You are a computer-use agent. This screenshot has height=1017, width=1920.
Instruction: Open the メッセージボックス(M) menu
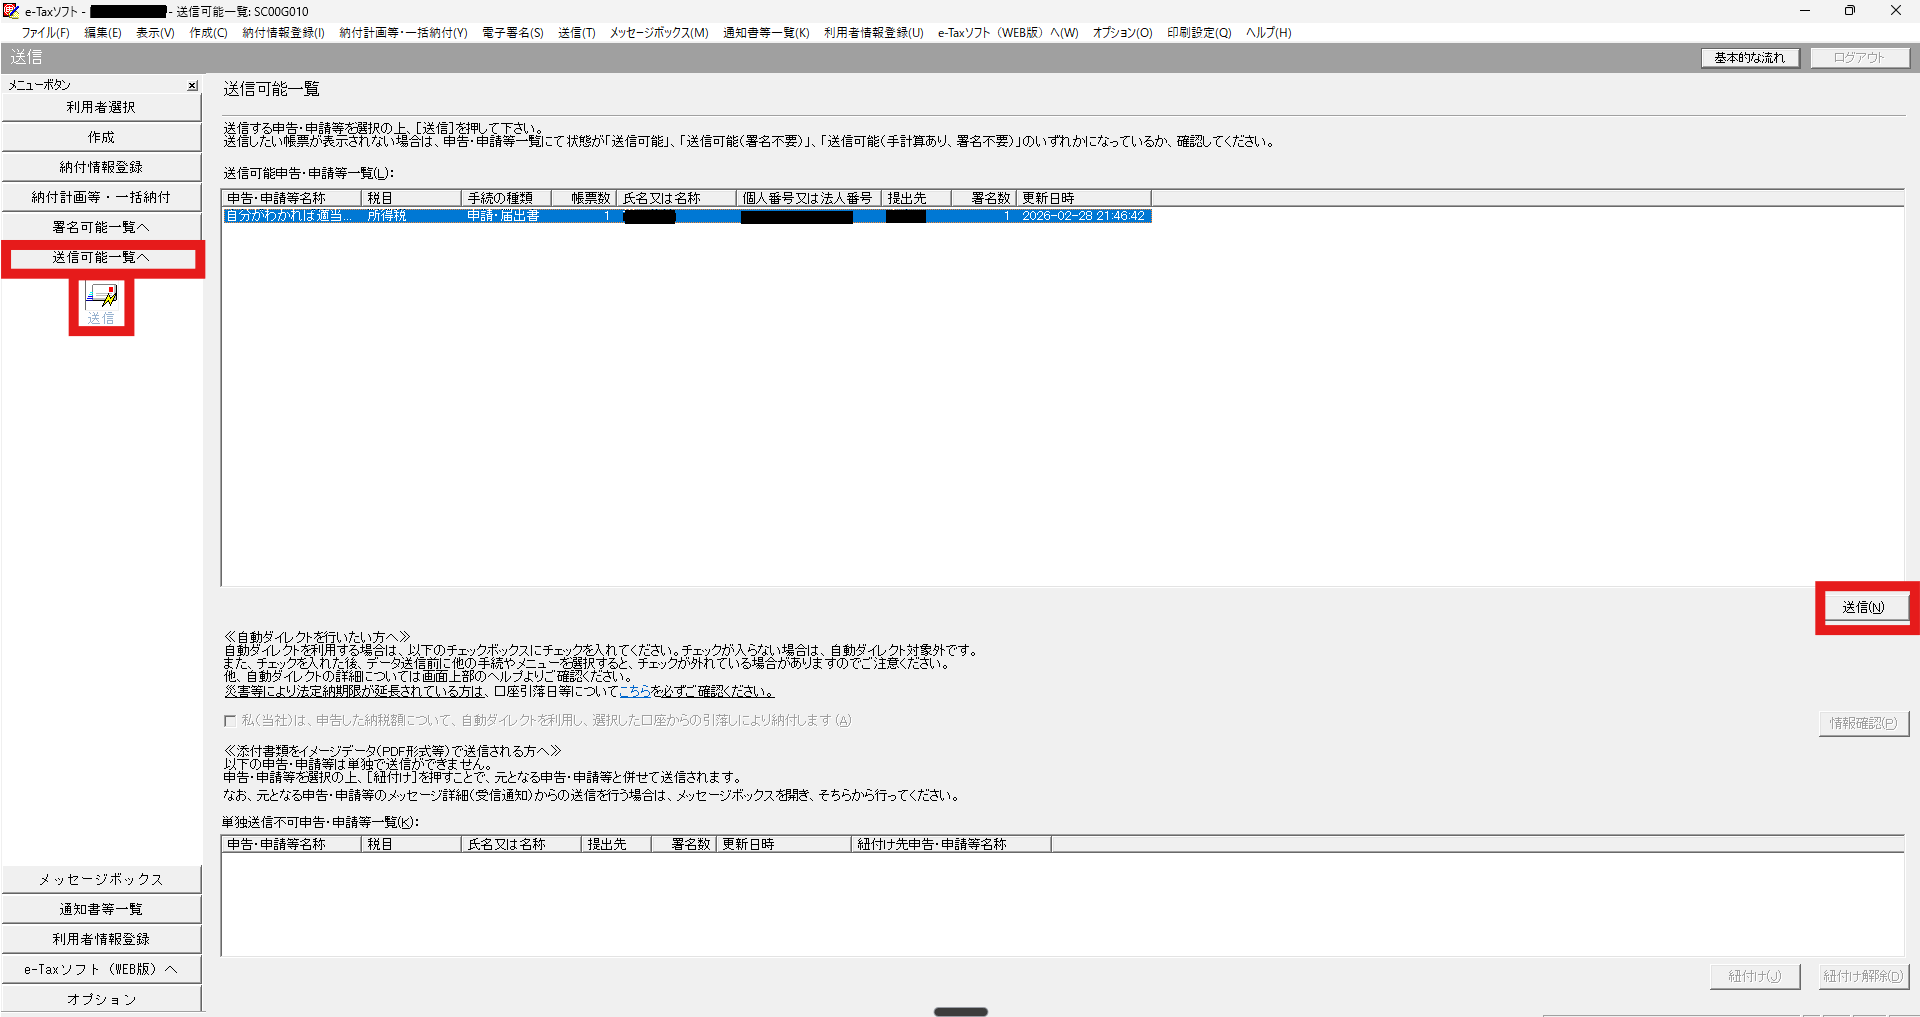658,33
